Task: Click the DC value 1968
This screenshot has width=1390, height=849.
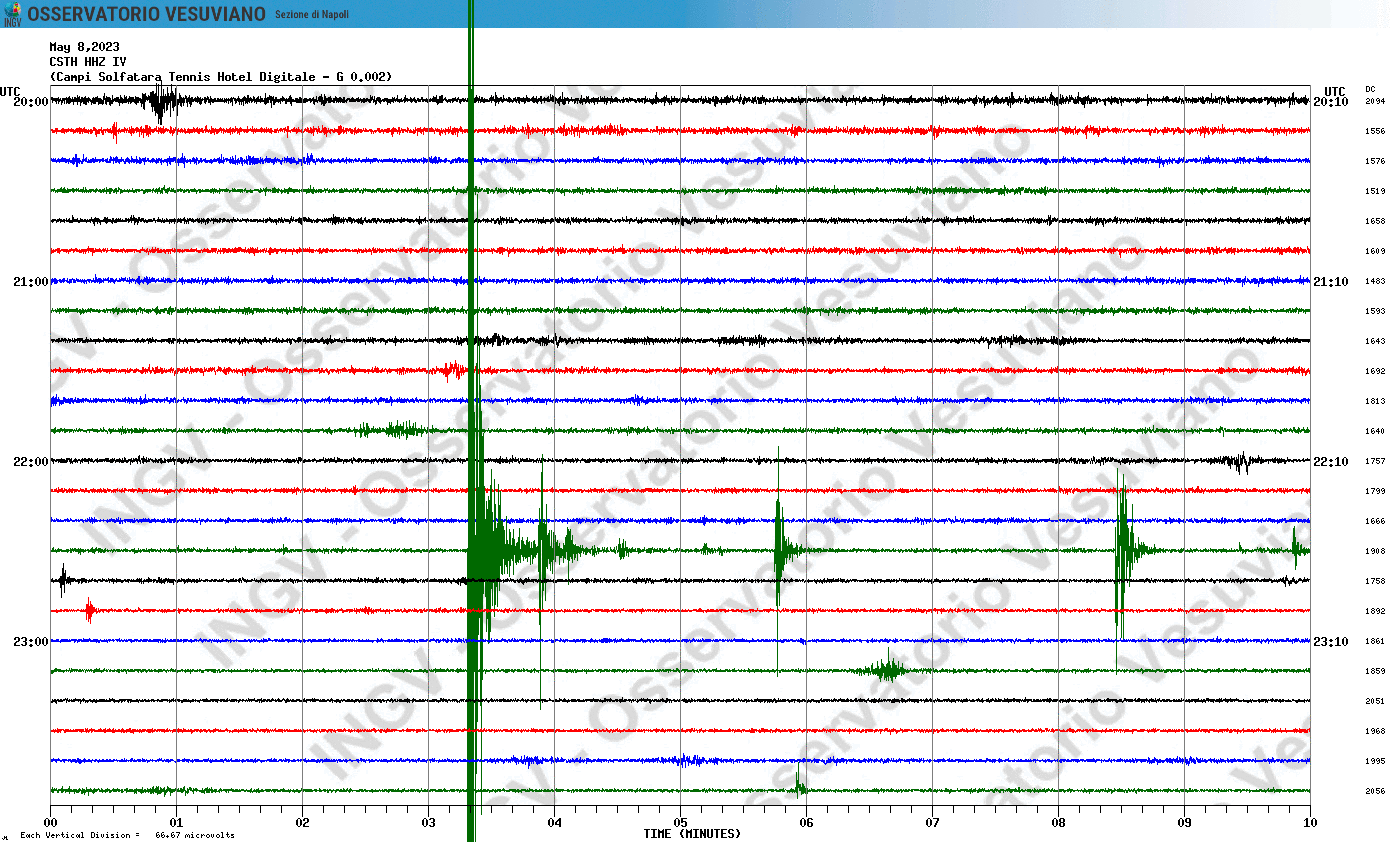Action: (x=1375, y=731)
